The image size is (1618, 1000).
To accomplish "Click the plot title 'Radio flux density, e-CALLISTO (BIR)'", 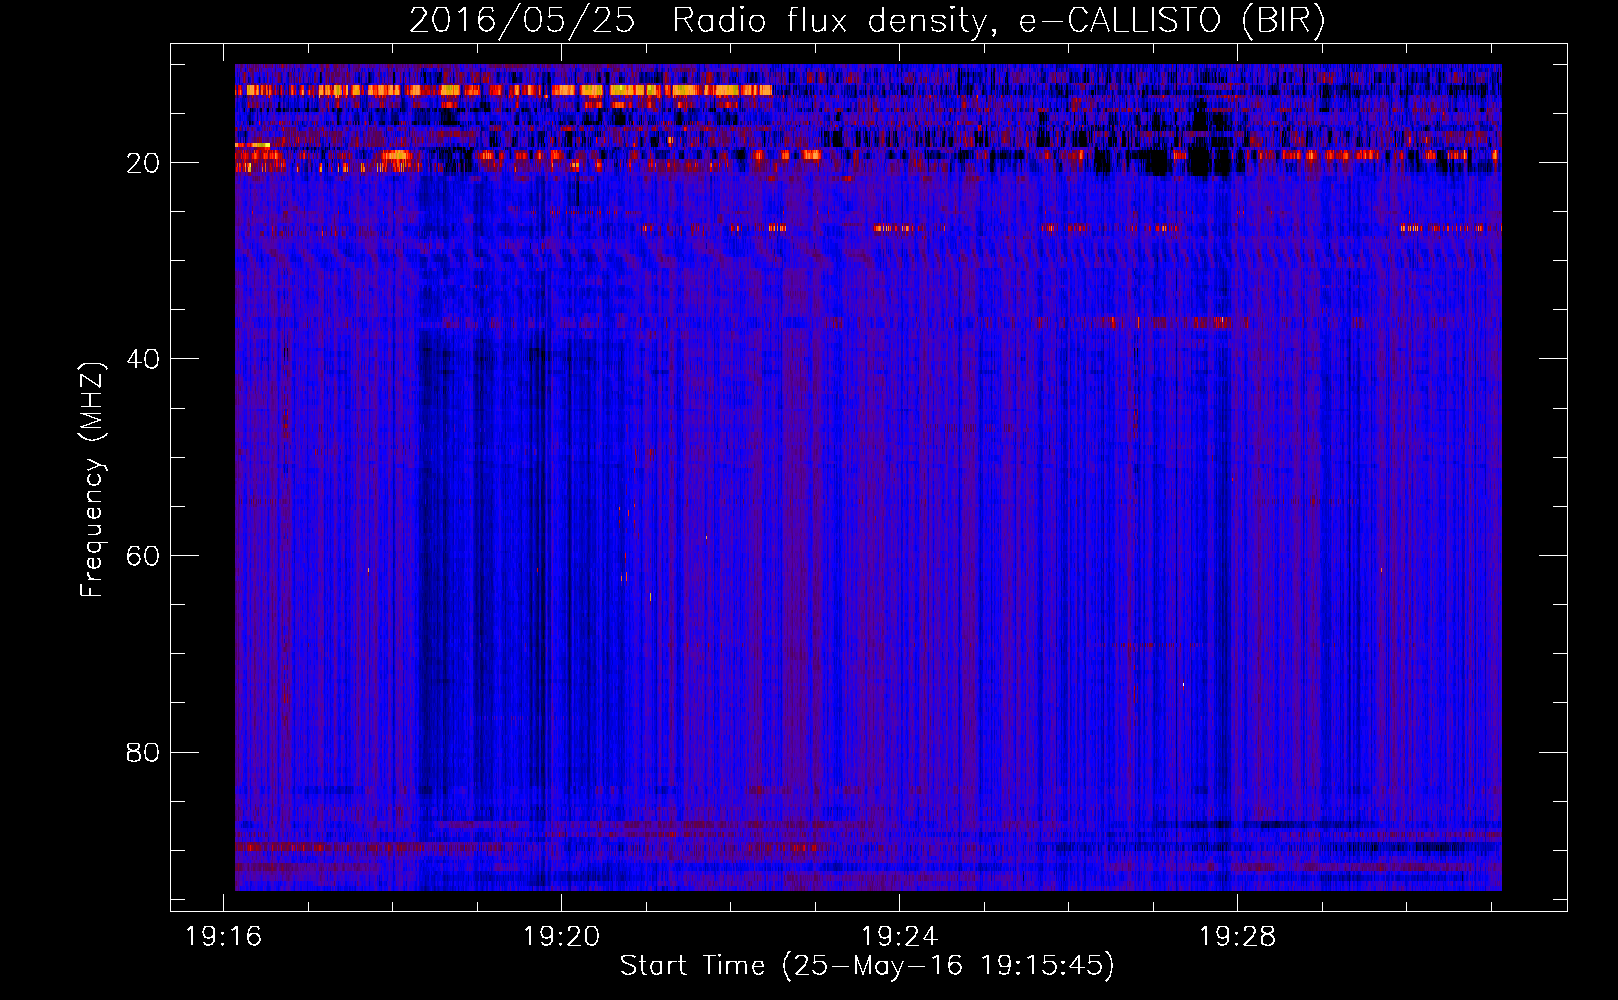I will pos(999,21).
